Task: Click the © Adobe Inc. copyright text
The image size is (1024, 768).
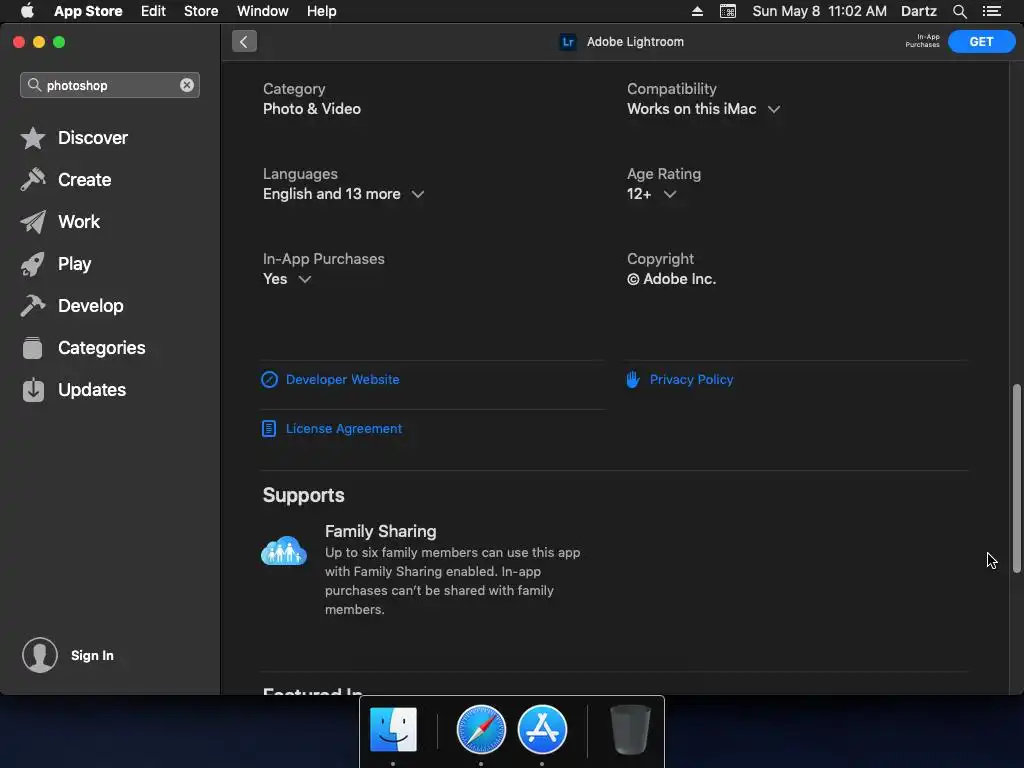Action: 671,279
